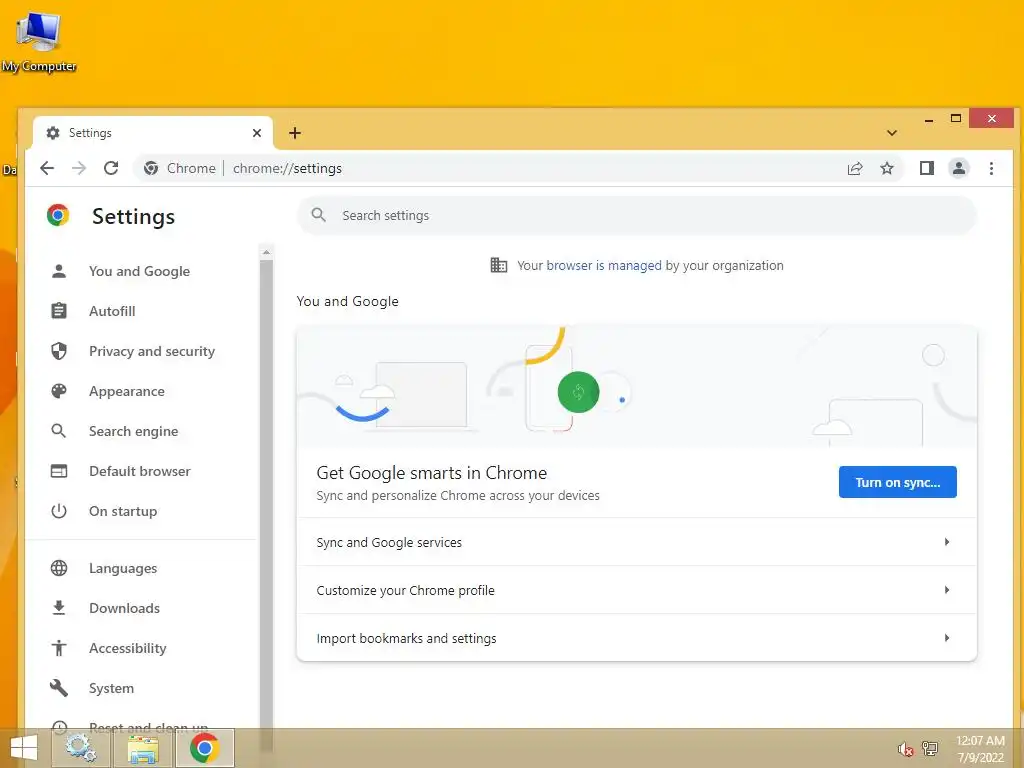Share this page via share icon

click(x=855, y=168)
